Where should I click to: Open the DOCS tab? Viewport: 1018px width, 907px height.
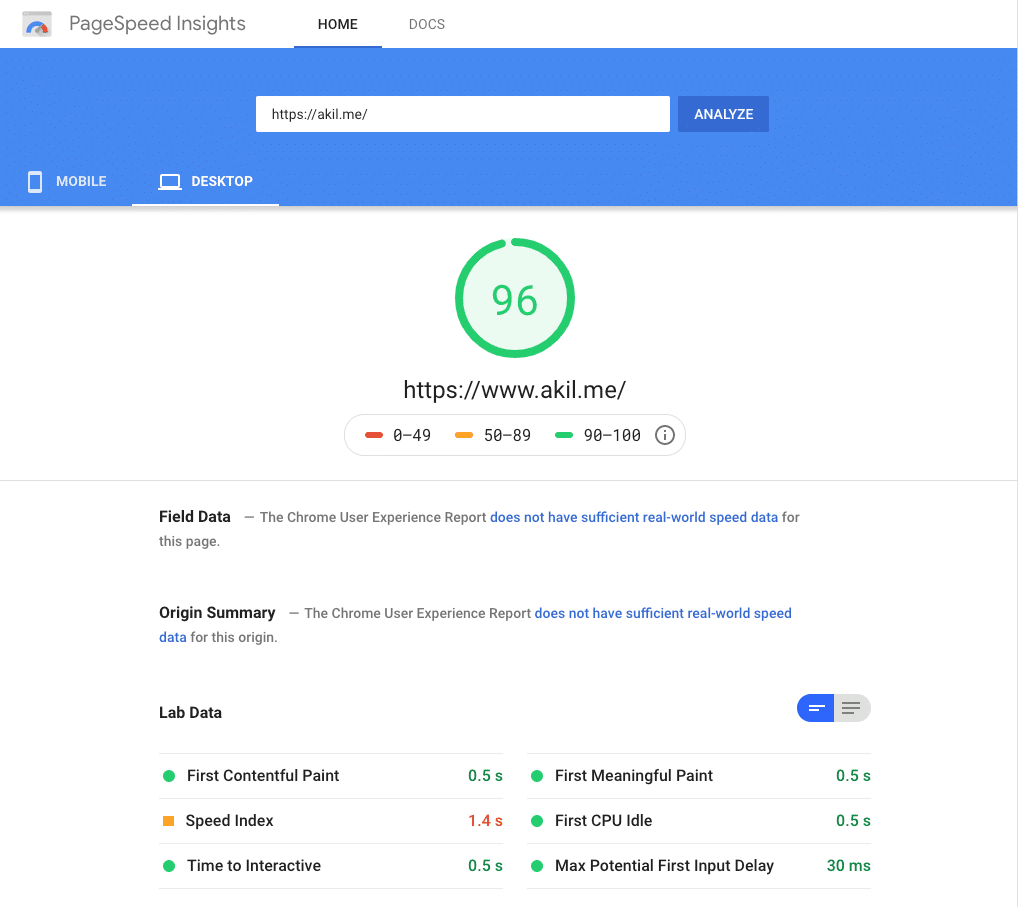coord(427,24)
